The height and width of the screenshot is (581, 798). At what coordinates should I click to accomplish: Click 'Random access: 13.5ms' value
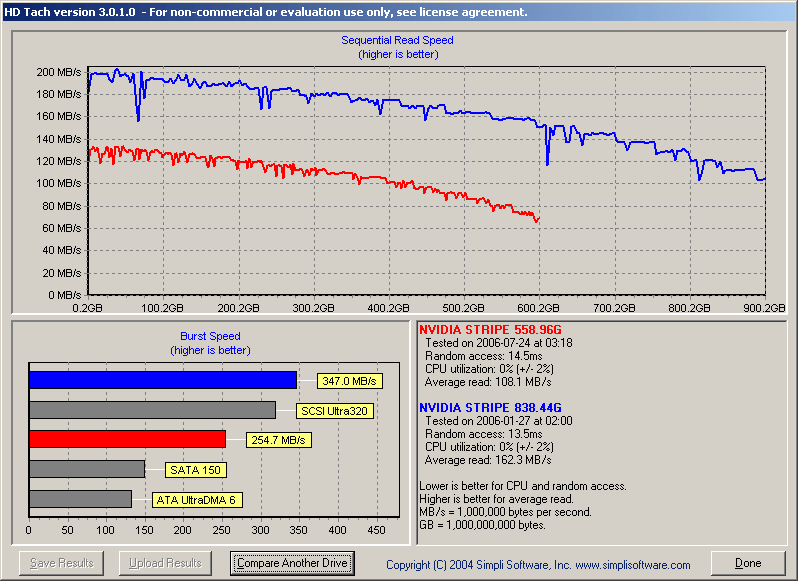tap(483, 434)
